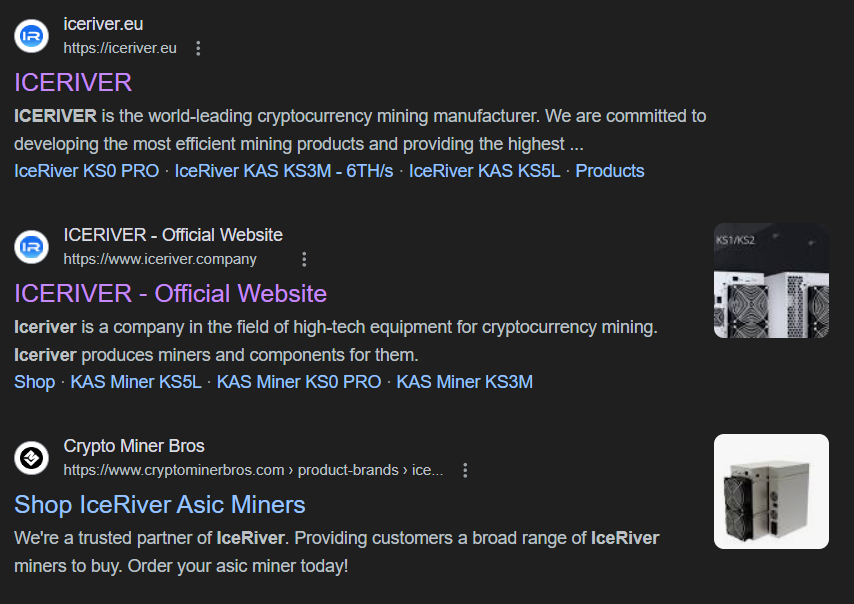Click the Crypto Miner Bros favicon

(x=31, y=457)
